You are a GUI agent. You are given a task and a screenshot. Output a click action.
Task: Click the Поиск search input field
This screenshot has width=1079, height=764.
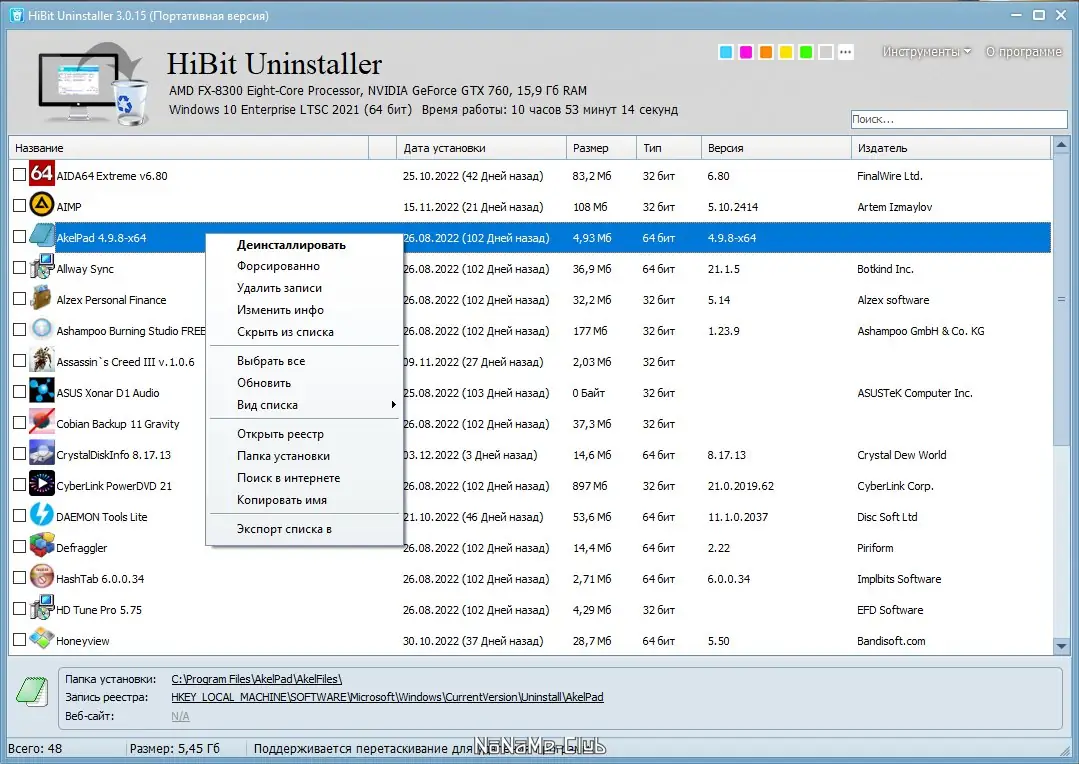point(959,119)
